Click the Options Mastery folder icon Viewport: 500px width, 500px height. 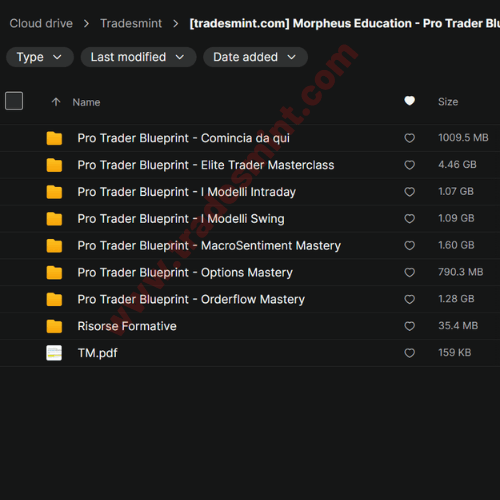(54, 272)
